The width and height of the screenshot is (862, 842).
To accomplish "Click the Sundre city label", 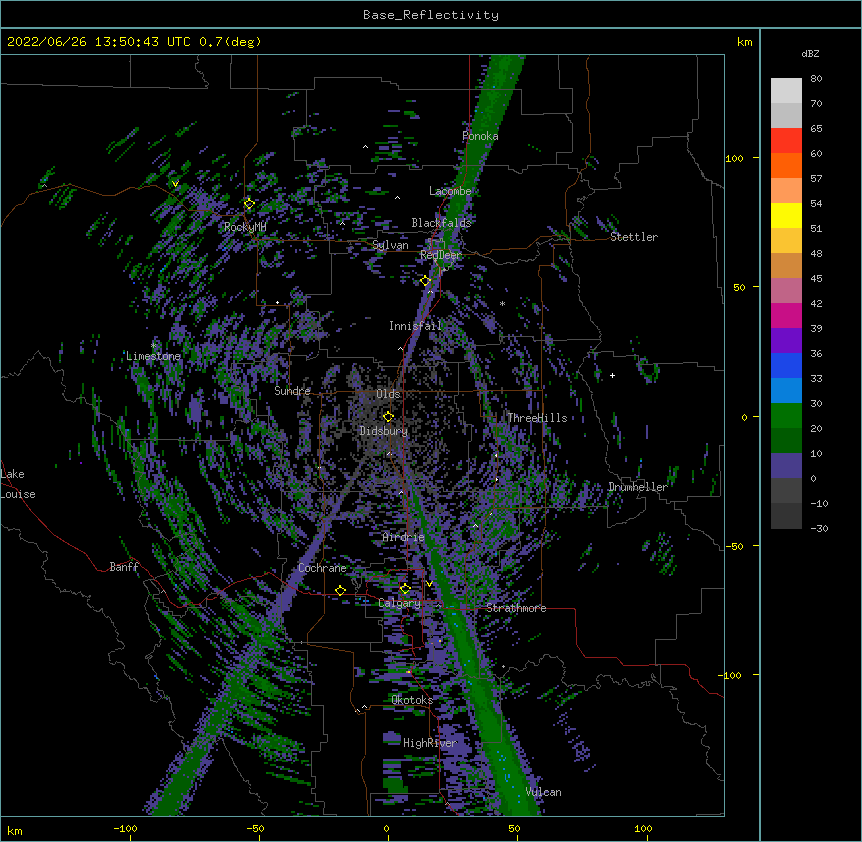I will pos(292,391).
